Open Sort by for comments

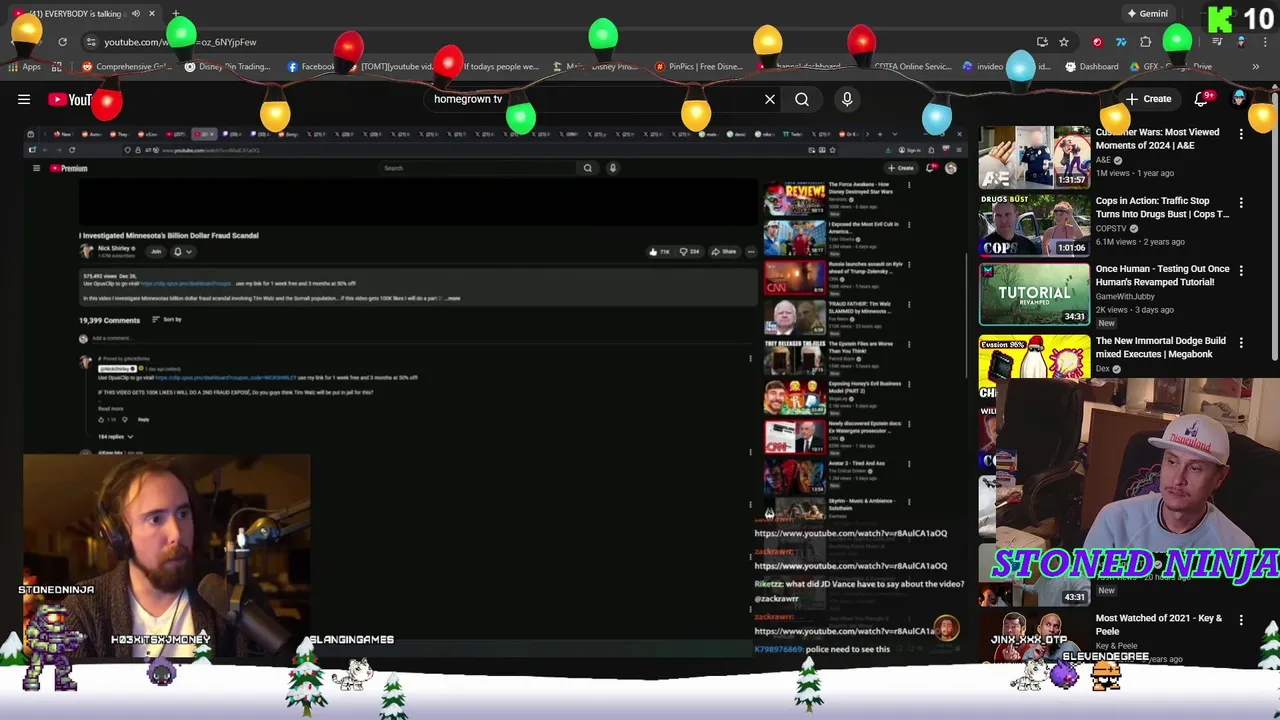[167, 320]
